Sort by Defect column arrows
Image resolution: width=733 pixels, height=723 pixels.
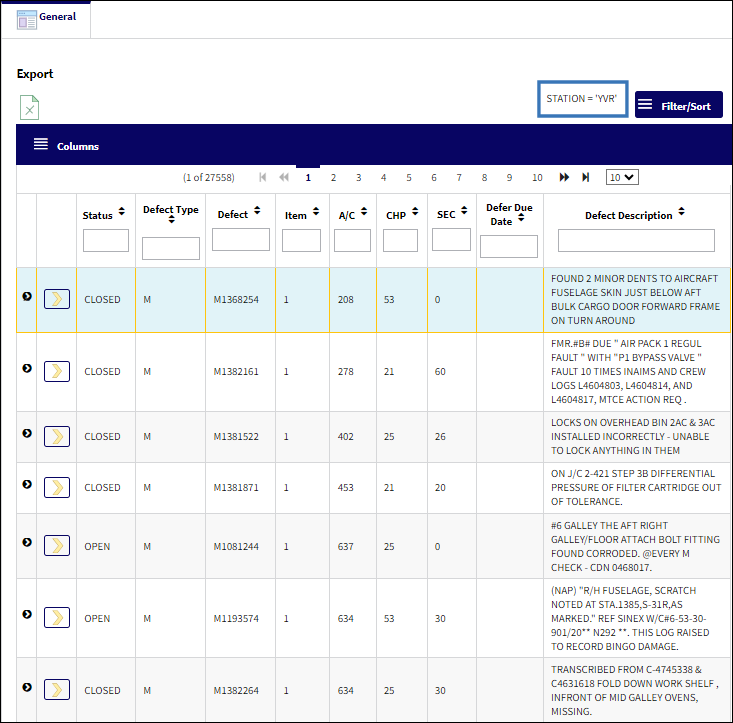pos(257,210)
